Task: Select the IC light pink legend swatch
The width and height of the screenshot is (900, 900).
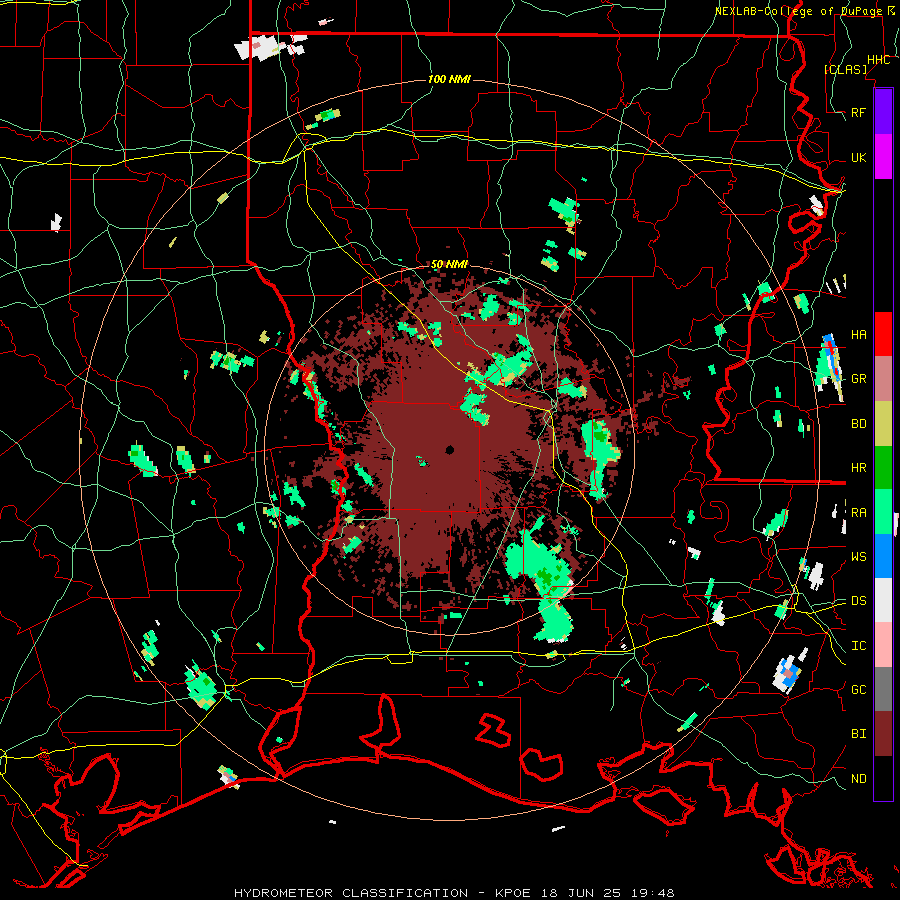Action: [x=883, y=645]
